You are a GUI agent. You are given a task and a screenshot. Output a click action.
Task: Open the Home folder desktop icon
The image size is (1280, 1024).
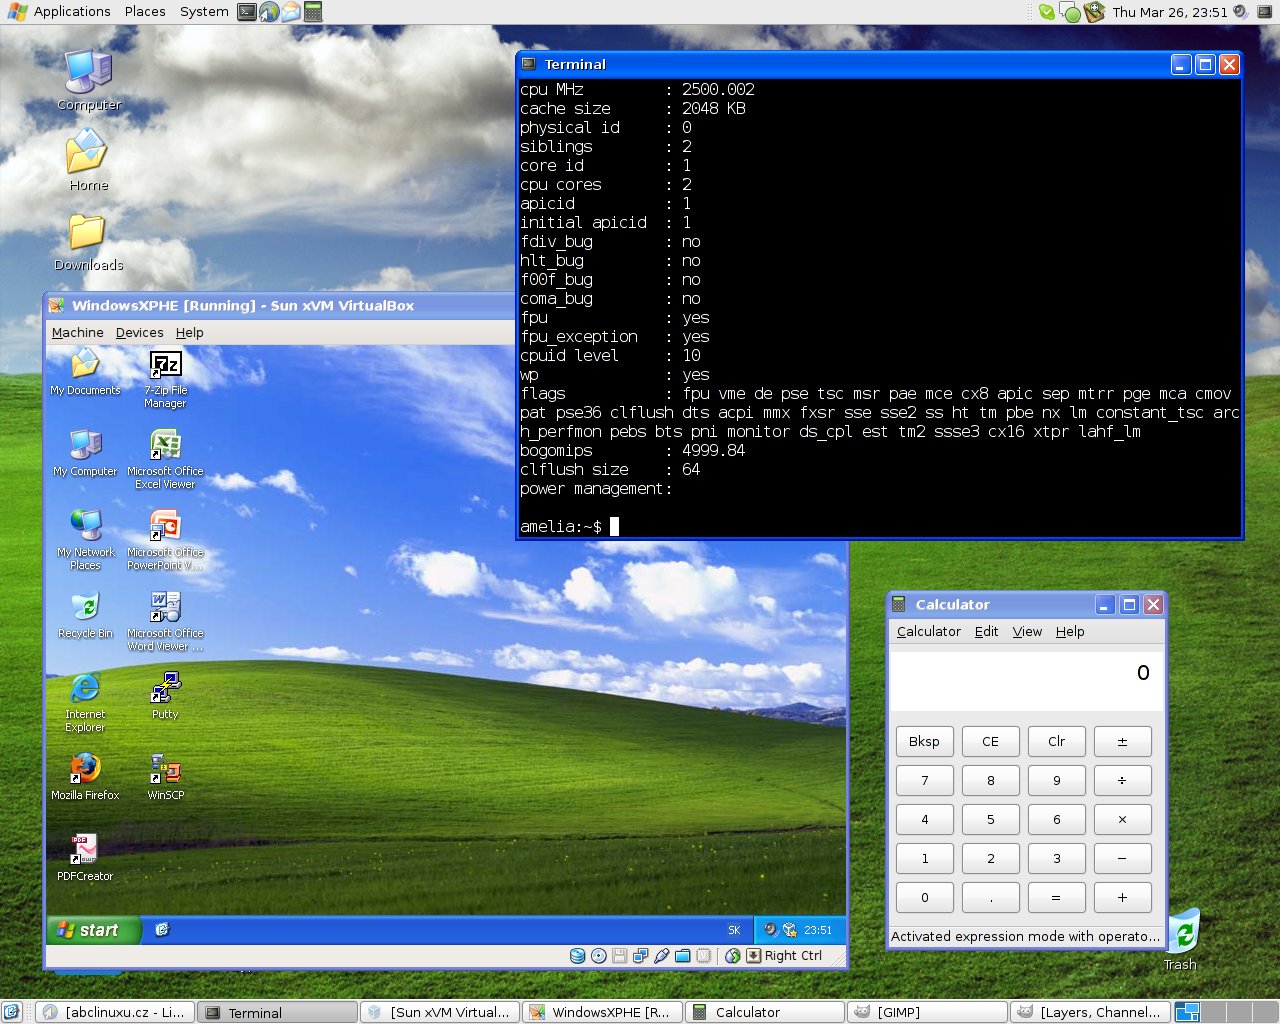88,160
